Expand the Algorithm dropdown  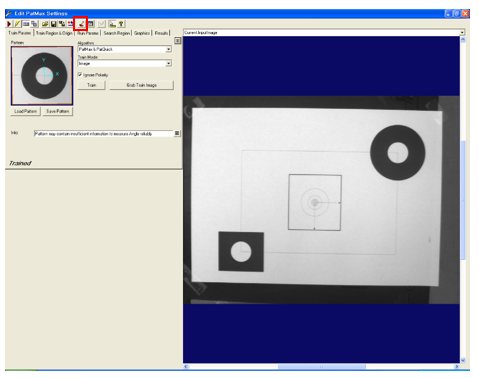[x=169, y=49]
